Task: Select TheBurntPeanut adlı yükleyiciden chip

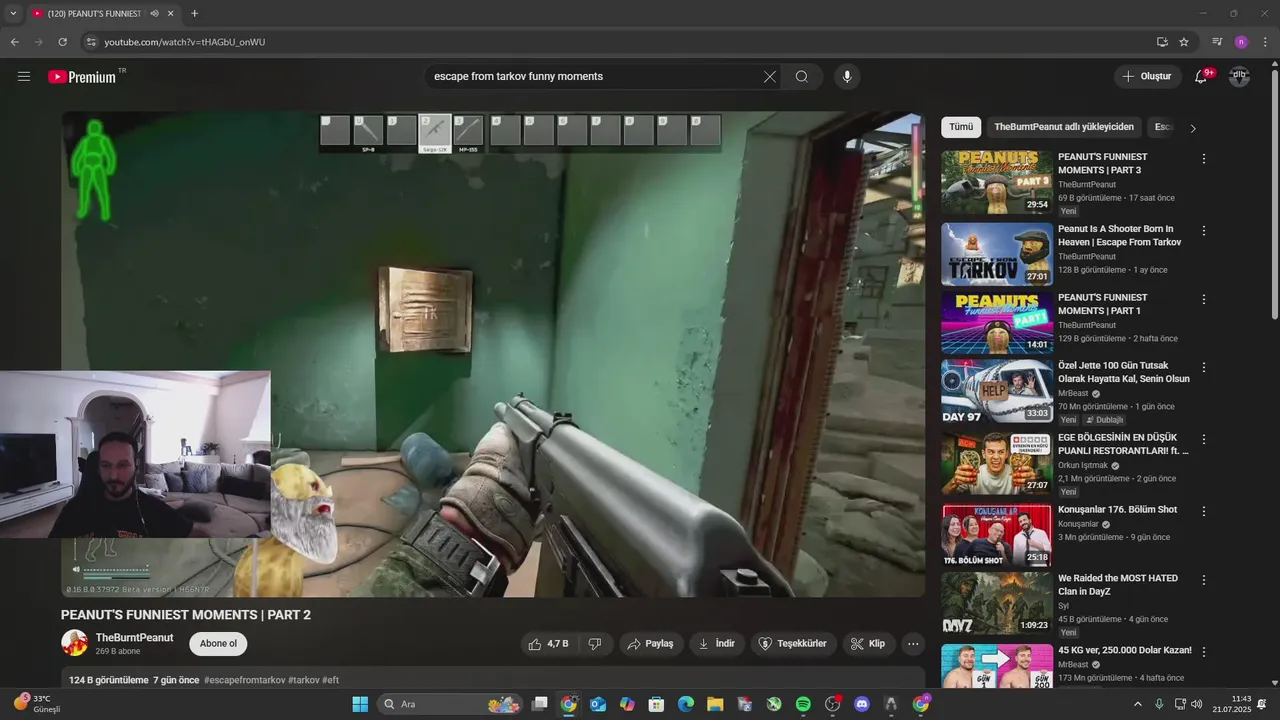Action: pyautogui.click(x=1064, y=127)
